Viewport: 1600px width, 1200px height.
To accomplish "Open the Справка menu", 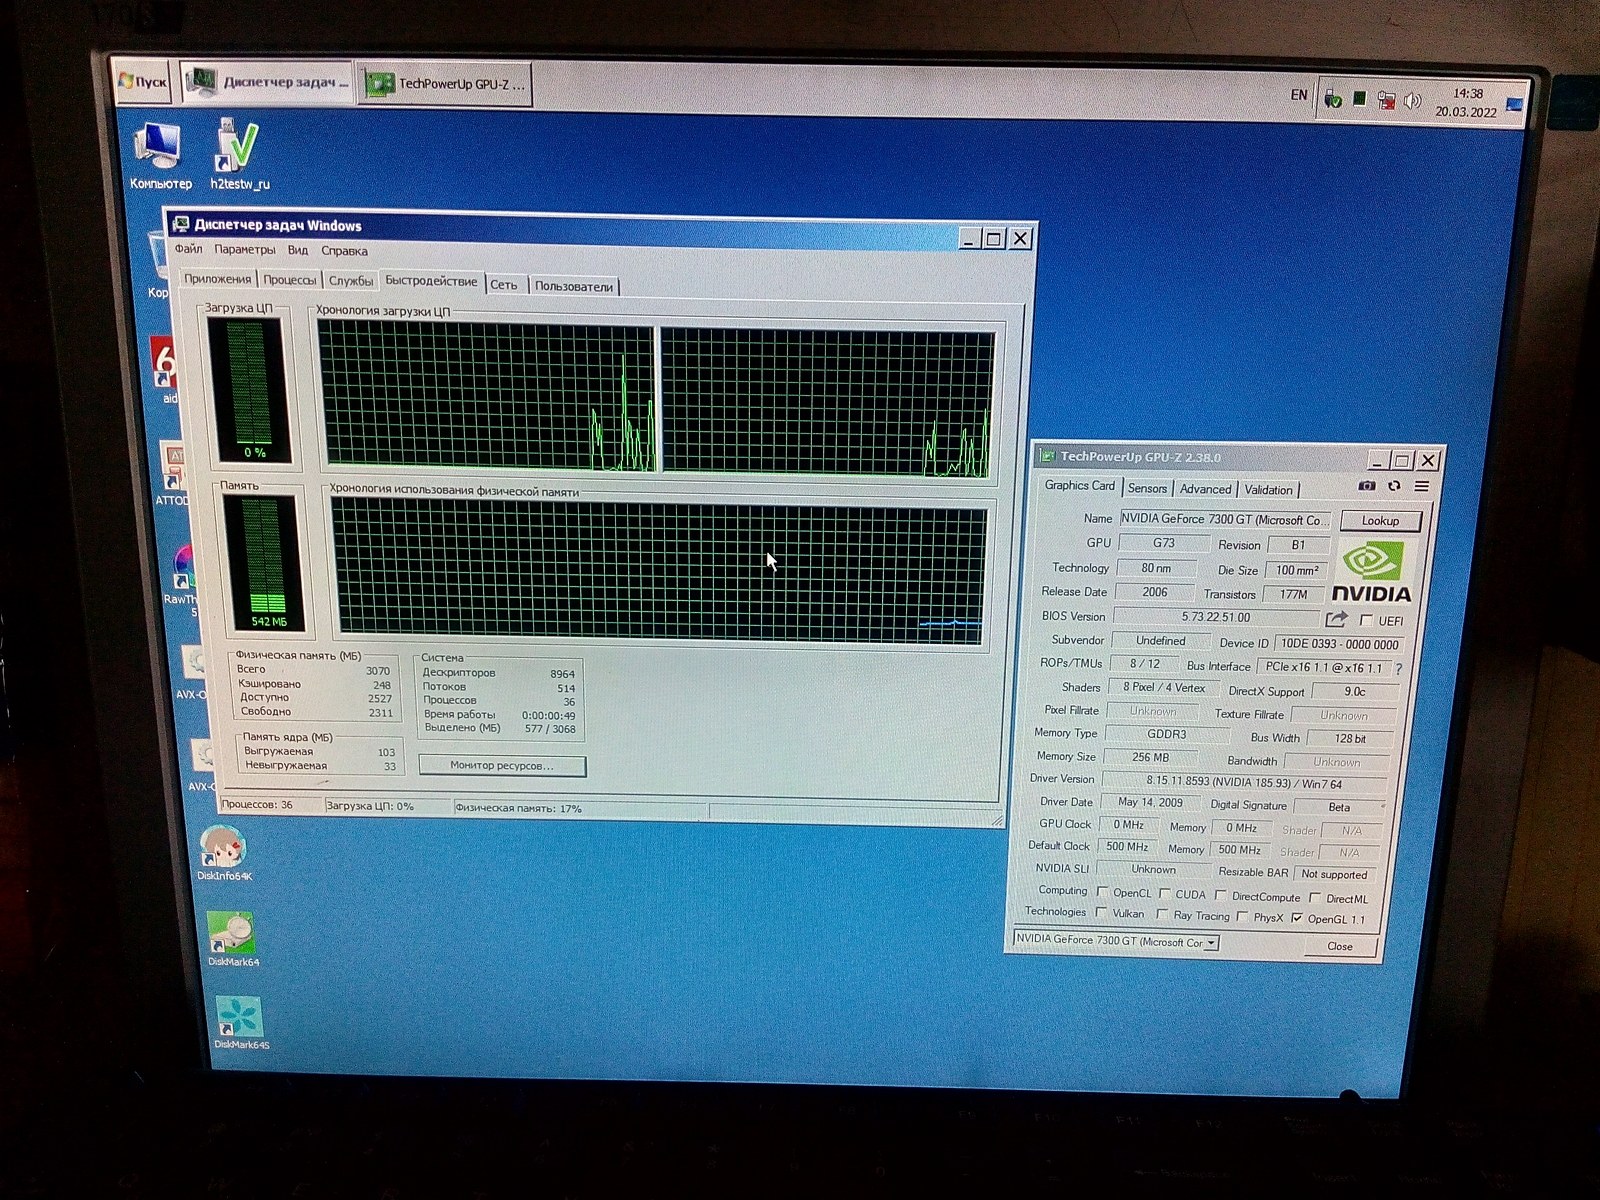I will coord(344,251).
